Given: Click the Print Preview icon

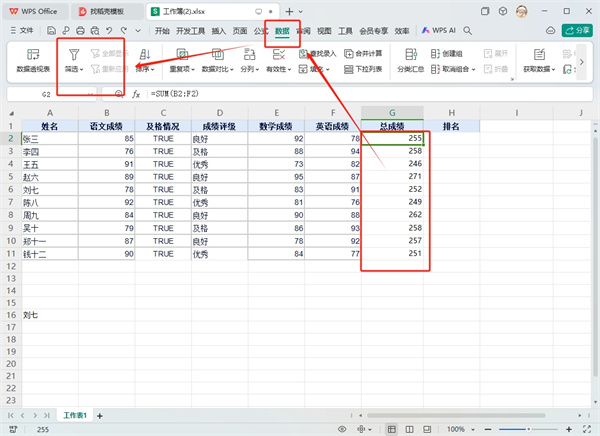Looking at the screenshot, I should point(95,31).
